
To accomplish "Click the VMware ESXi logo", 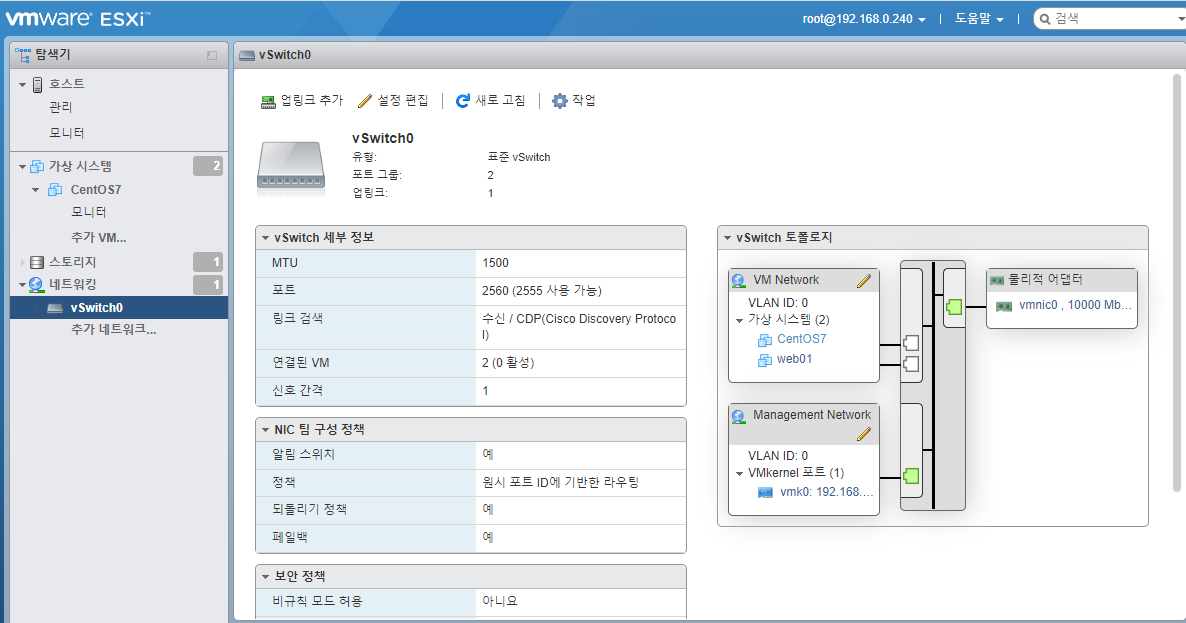I will point(78,18).
